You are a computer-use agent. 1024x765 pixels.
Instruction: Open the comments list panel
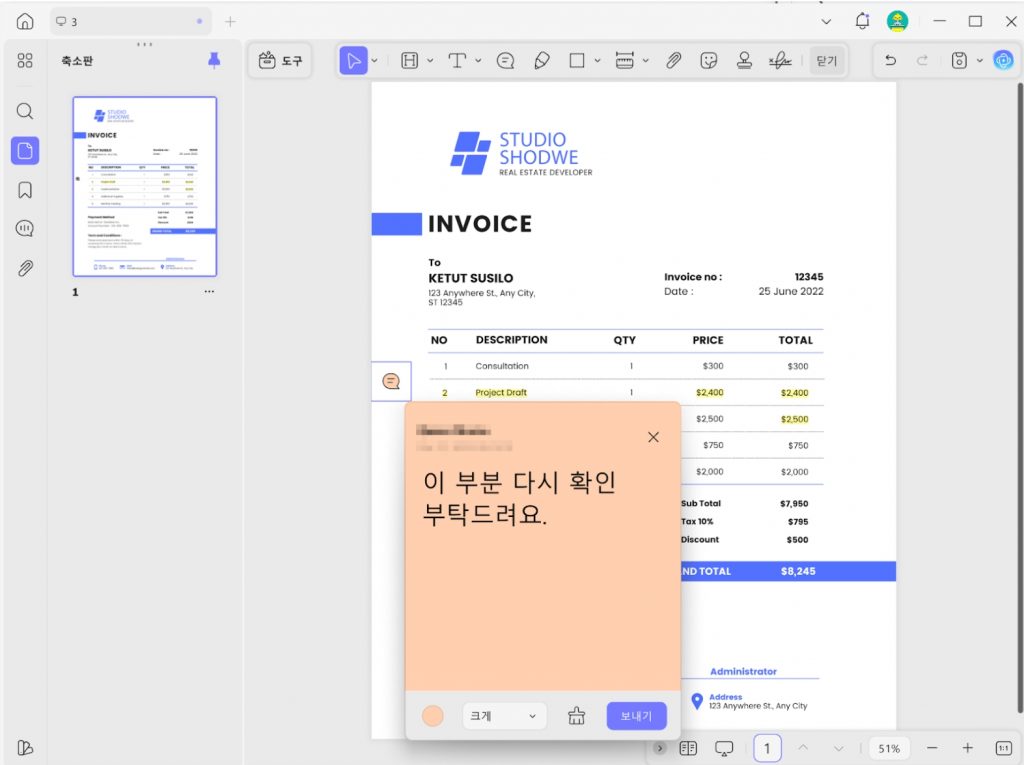25,229
